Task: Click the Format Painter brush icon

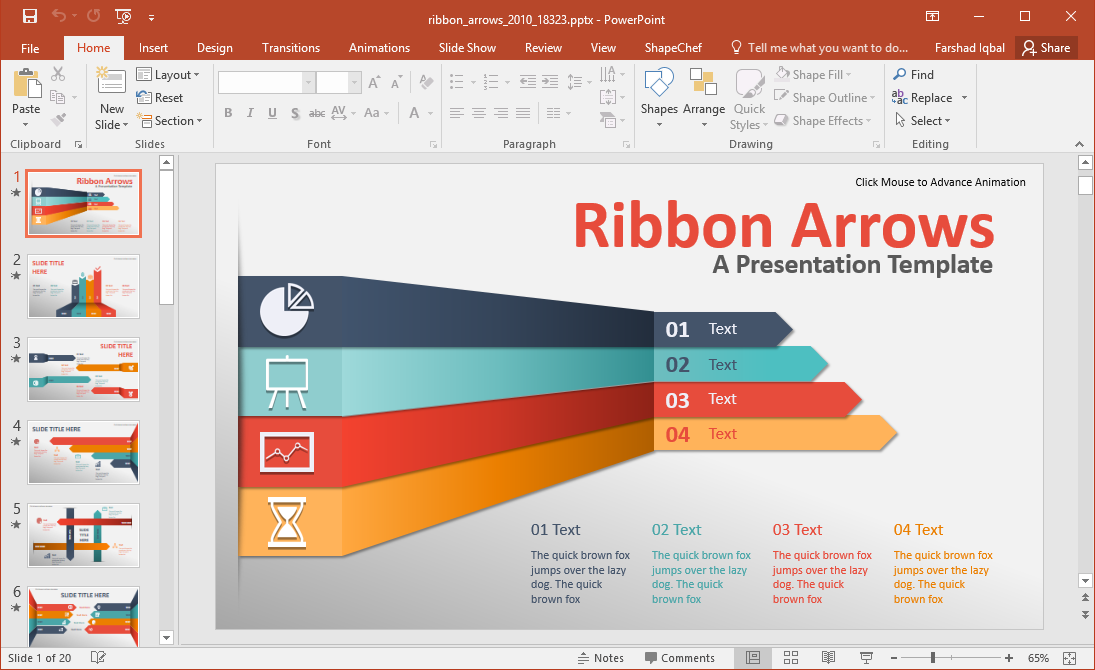Action: coord(58,120)
